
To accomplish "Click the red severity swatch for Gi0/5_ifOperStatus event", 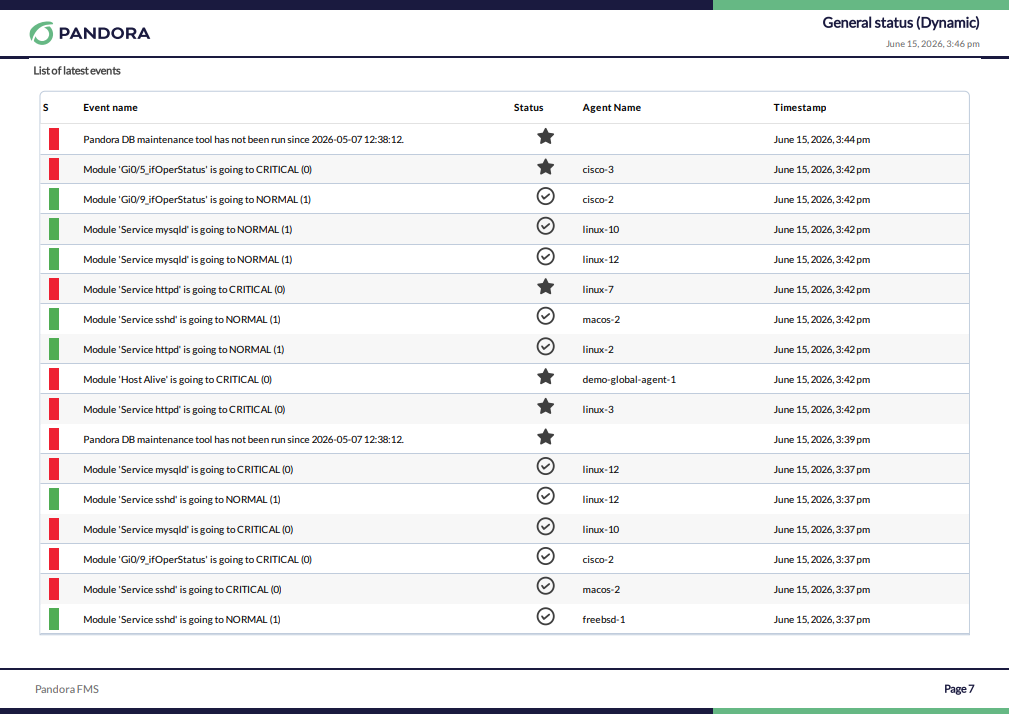I will coord(54,169).
